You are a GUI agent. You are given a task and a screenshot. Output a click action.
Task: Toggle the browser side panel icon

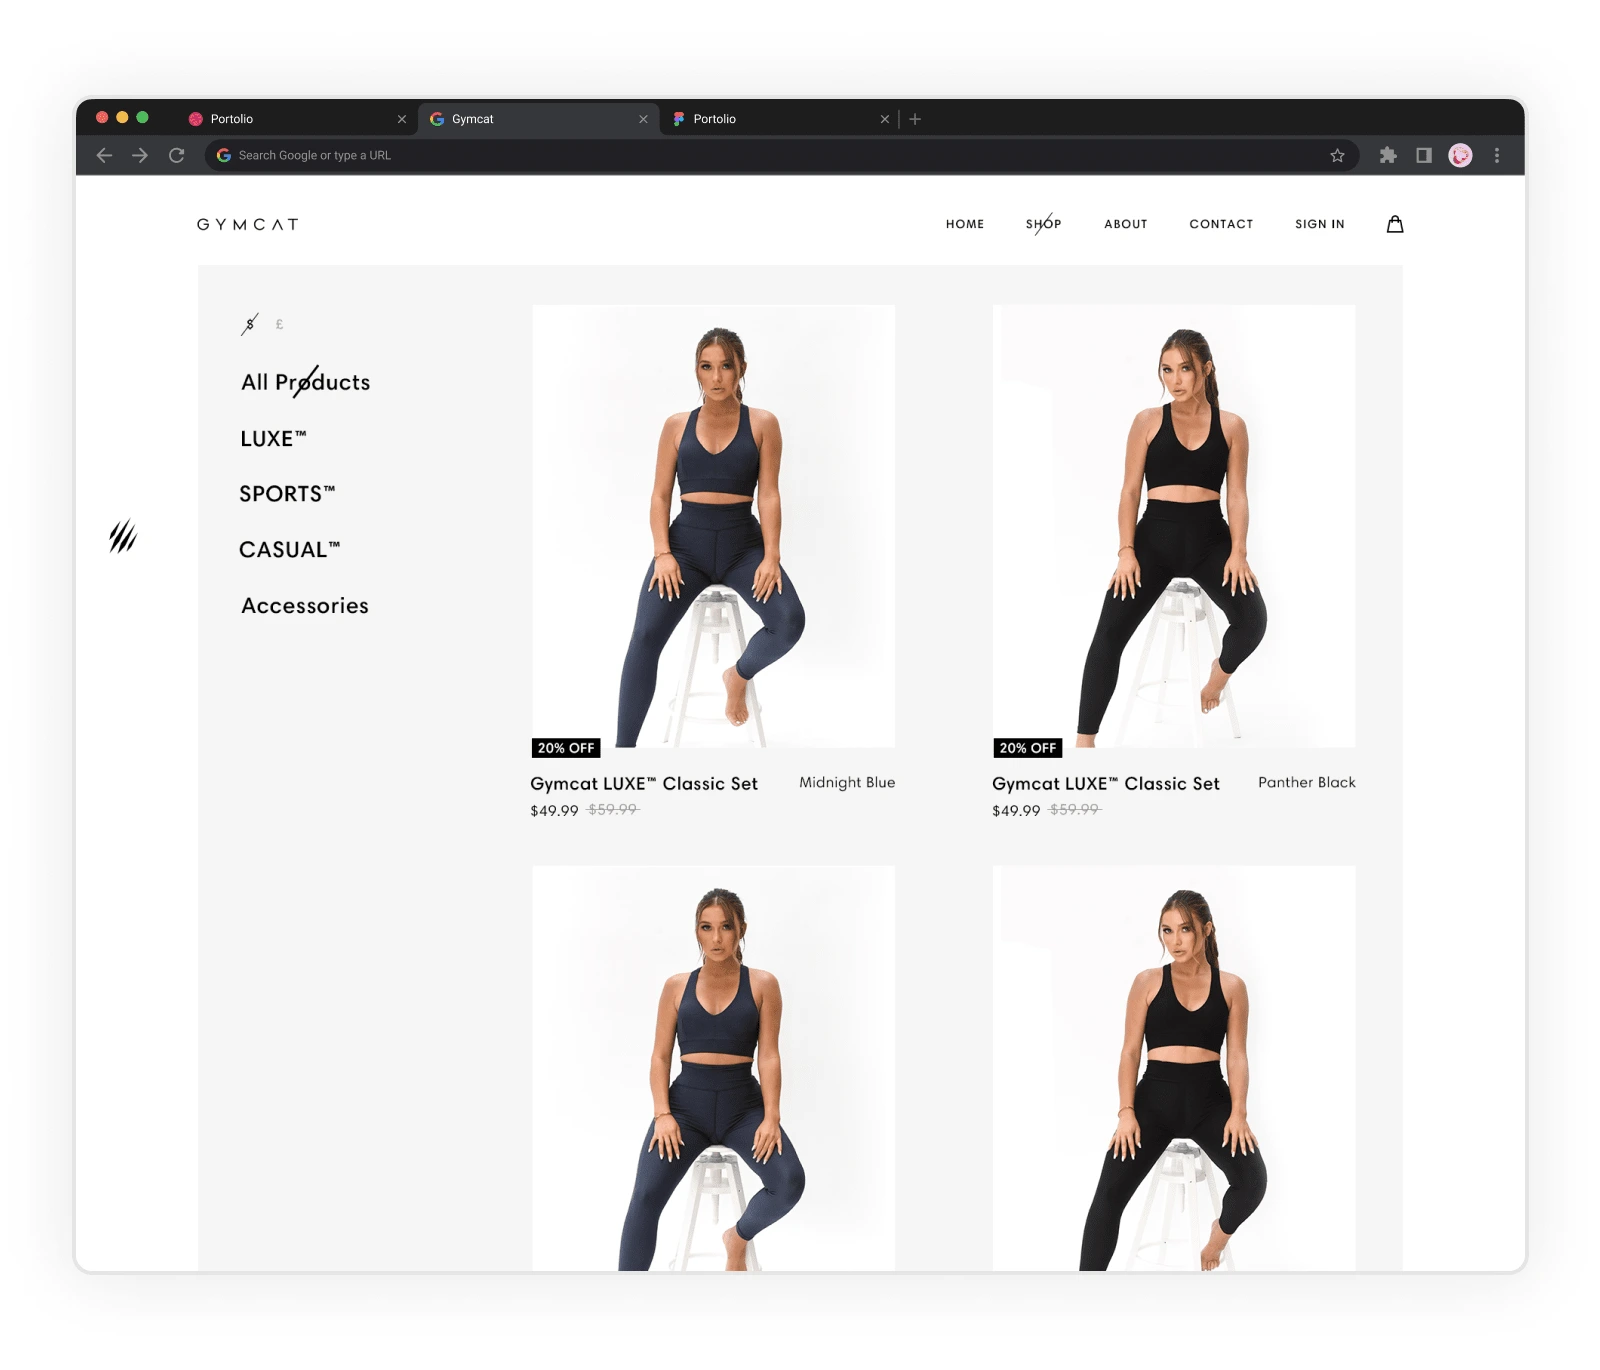pos(1424,155)
